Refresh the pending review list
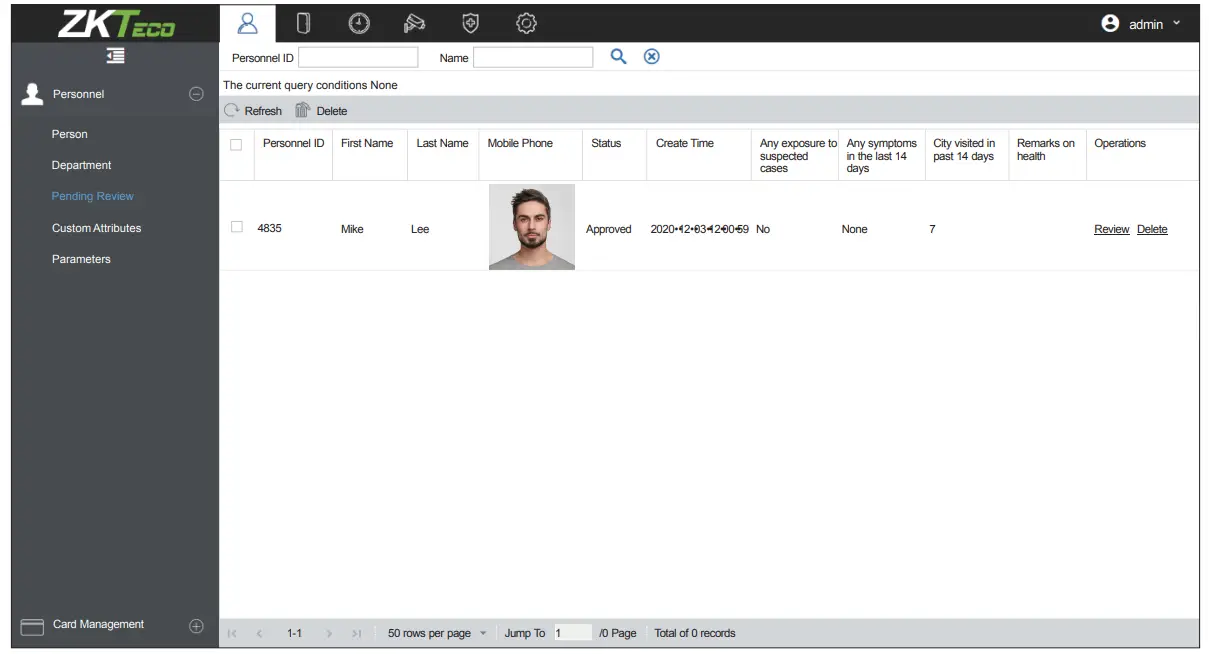This screenshot has height=654, width=1209. point(253,110)
